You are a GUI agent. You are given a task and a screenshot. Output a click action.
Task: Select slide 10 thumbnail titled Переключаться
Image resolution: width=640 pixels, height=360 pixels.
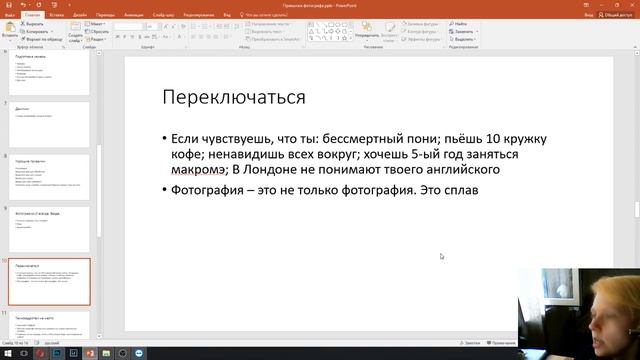tap(49, 282)
